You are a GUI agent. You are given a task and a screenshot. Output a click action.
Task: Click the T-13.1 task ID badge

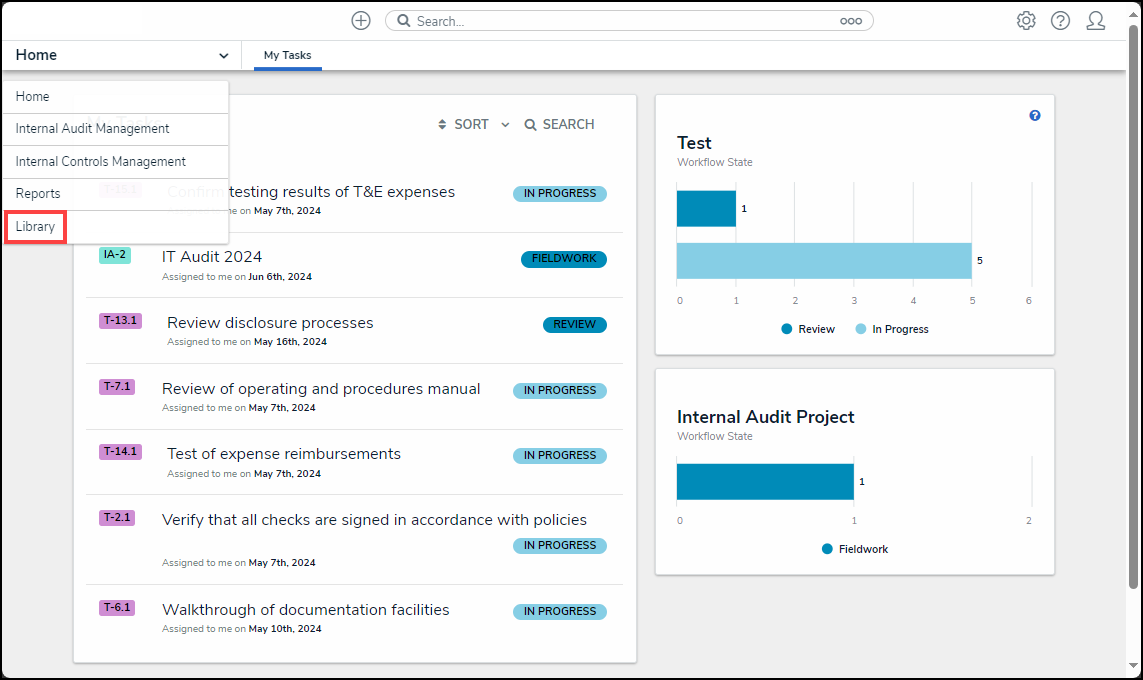[120, 321]
